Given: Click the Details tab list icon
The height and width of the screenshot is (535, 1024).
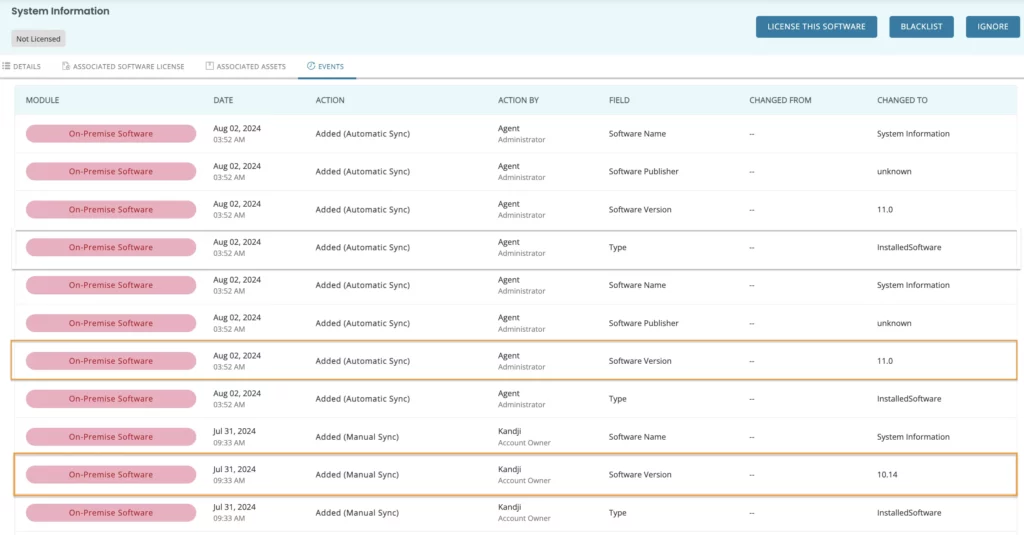Looking at the screenshot, I should click(x=6, y=66).
